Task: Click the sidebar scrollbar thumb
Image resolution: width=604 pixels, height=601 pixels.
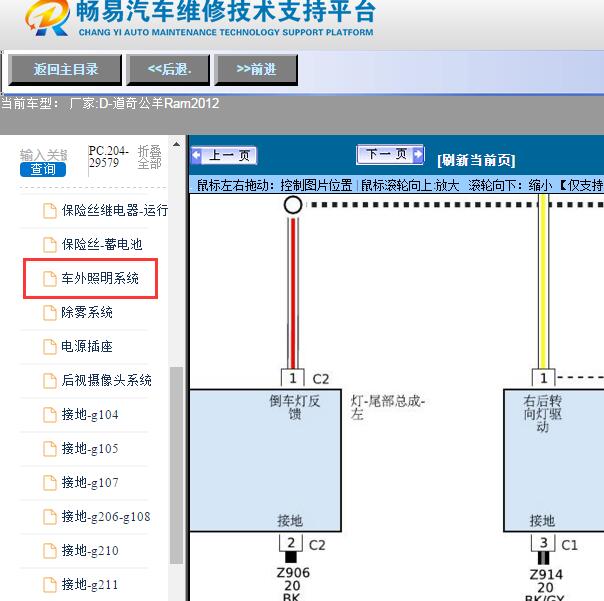Action: pyautogui.click(x=176, y=465)
